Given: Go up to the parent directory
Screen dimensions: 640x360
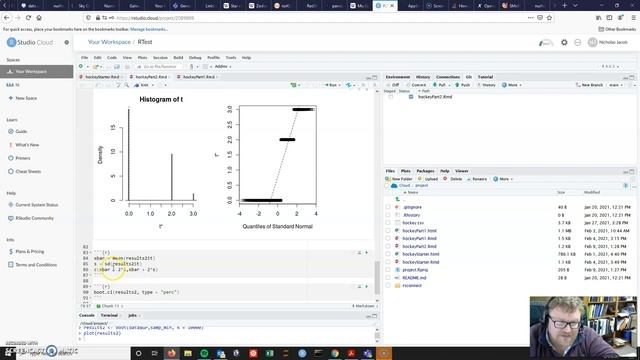Looking at the screenshot, I should coord(398,199).
